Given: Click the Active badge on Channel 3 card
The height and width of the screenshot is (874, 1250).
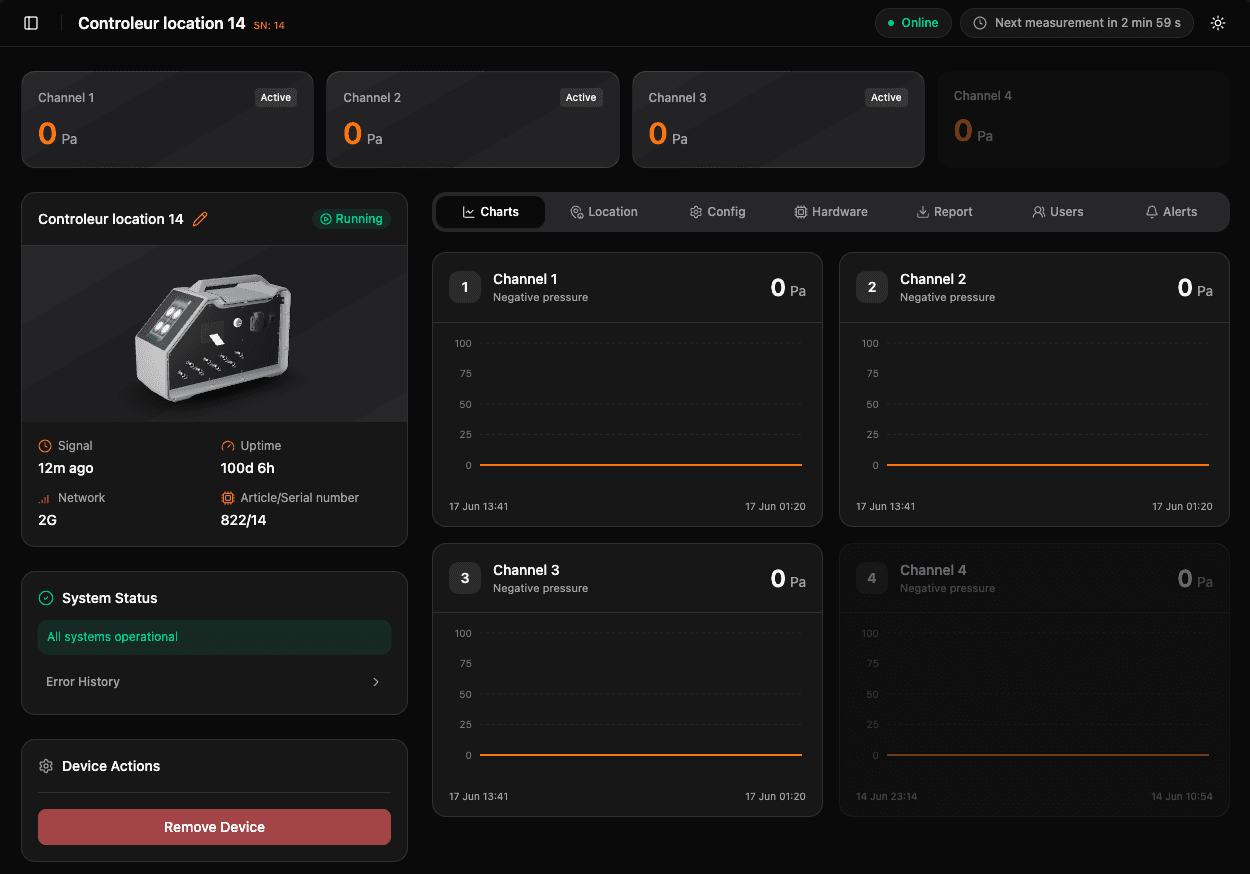Looking at the screenshot, I should pos(886,97).
